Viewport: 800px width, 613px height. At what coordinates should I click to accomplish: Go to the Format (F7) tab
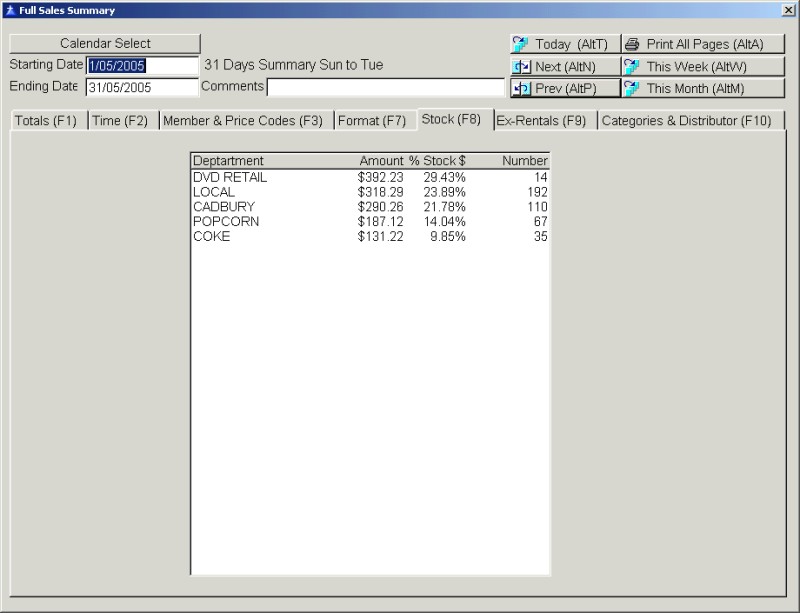(372, 121)
